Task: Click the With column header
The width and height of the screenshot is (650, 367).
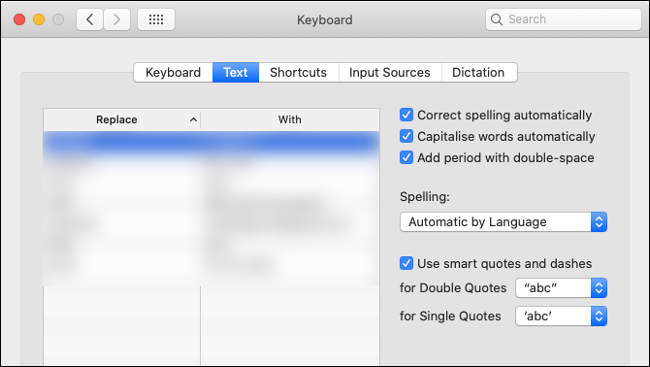Action: (290, 120)
